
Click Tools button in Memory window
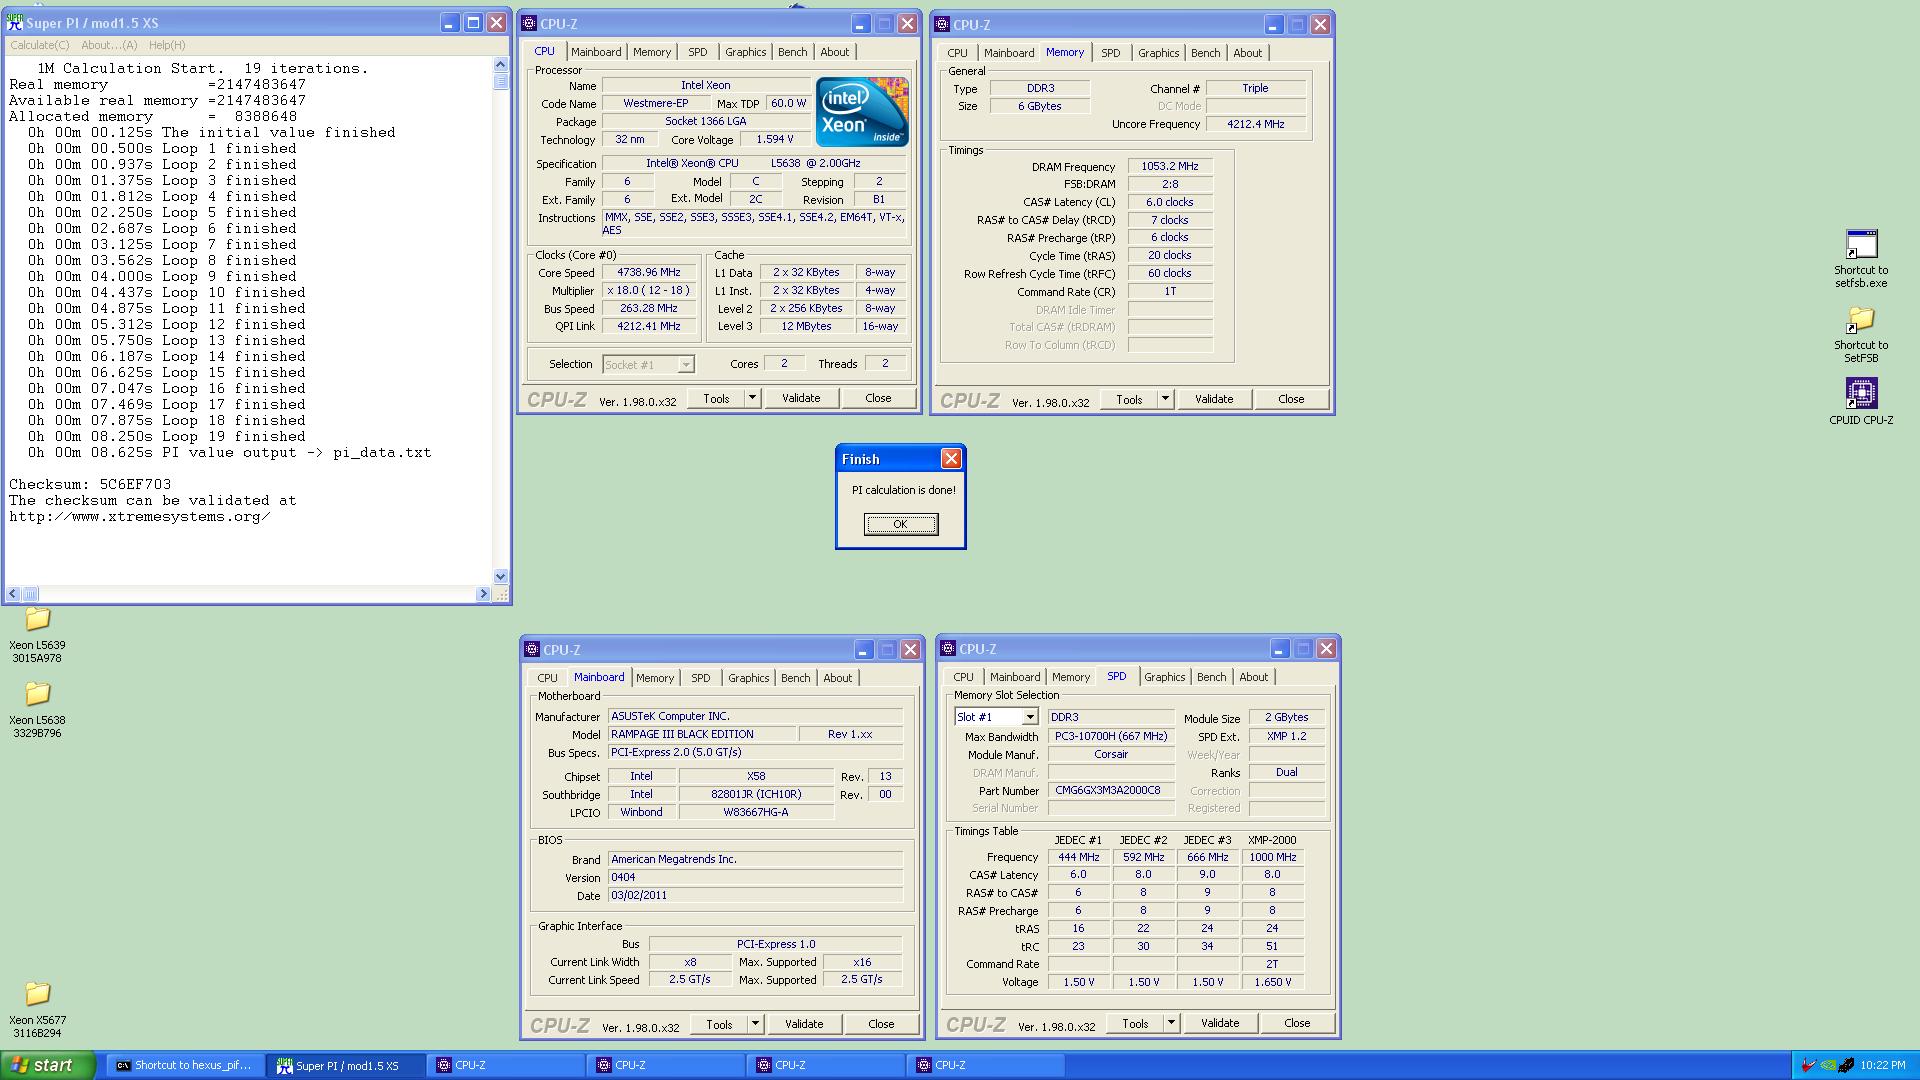click(1129, 399)
